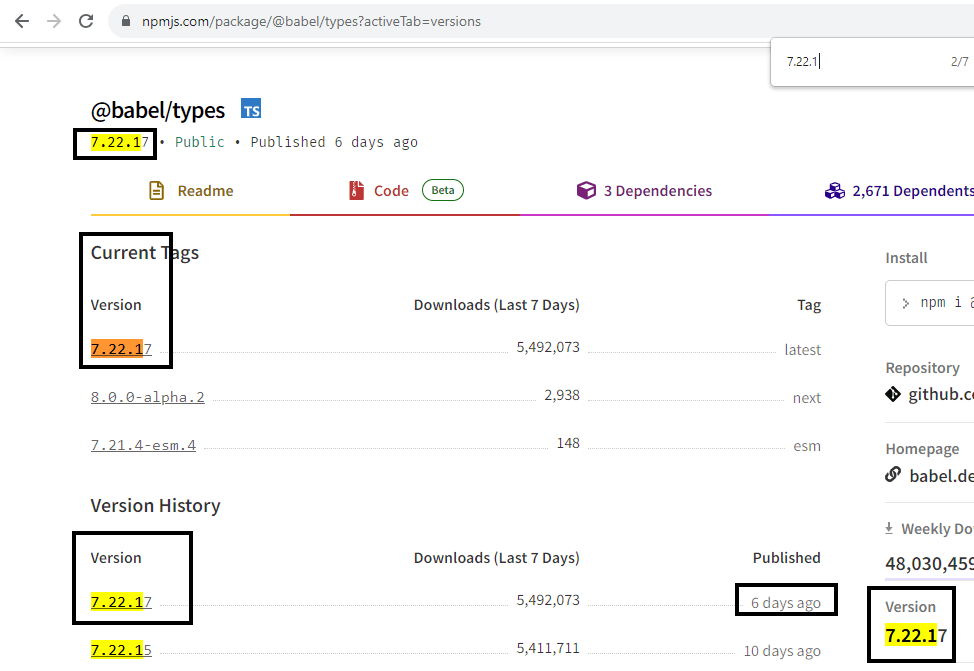Select the homepage chain-link icon
Screen dimensions: 974x671
point(893,475)
